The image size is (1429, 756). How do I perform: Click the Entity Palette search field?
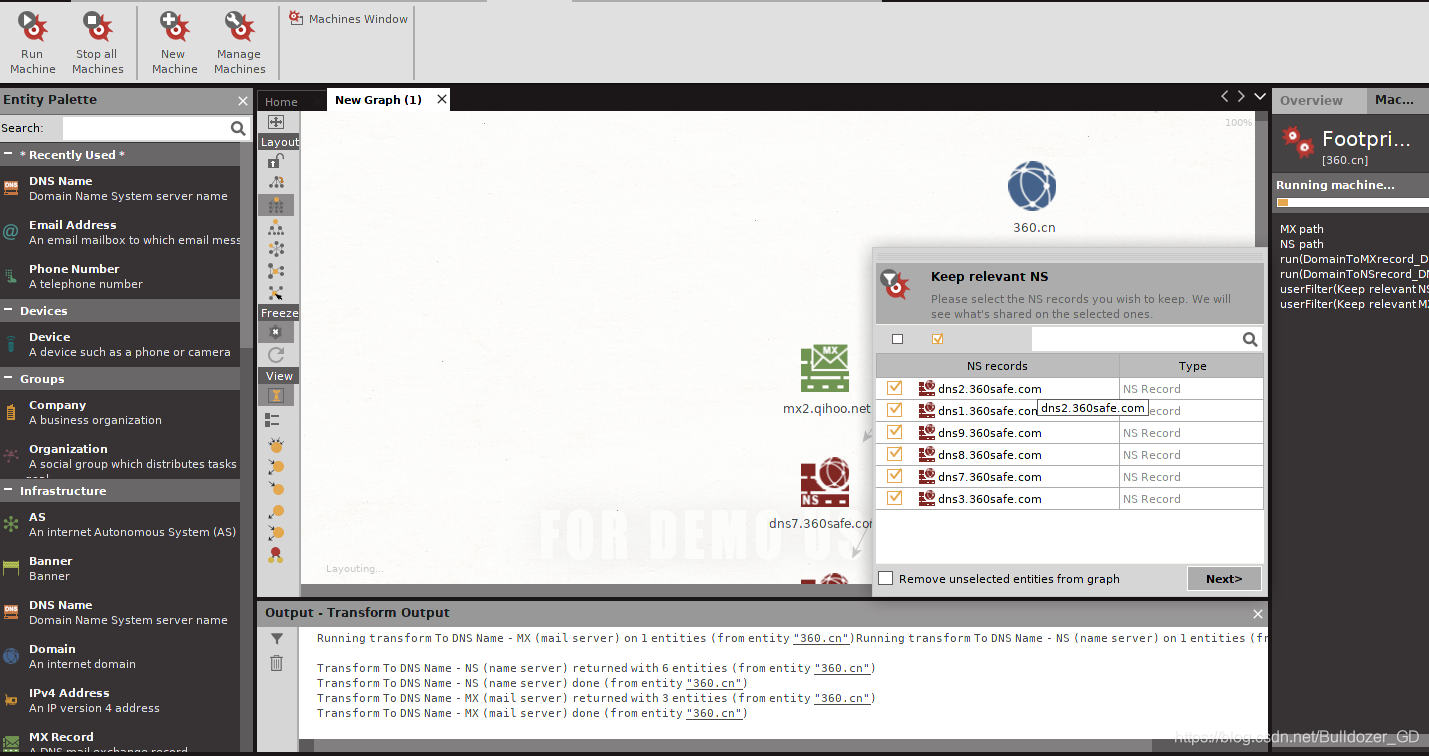click(x=146, y=128)
